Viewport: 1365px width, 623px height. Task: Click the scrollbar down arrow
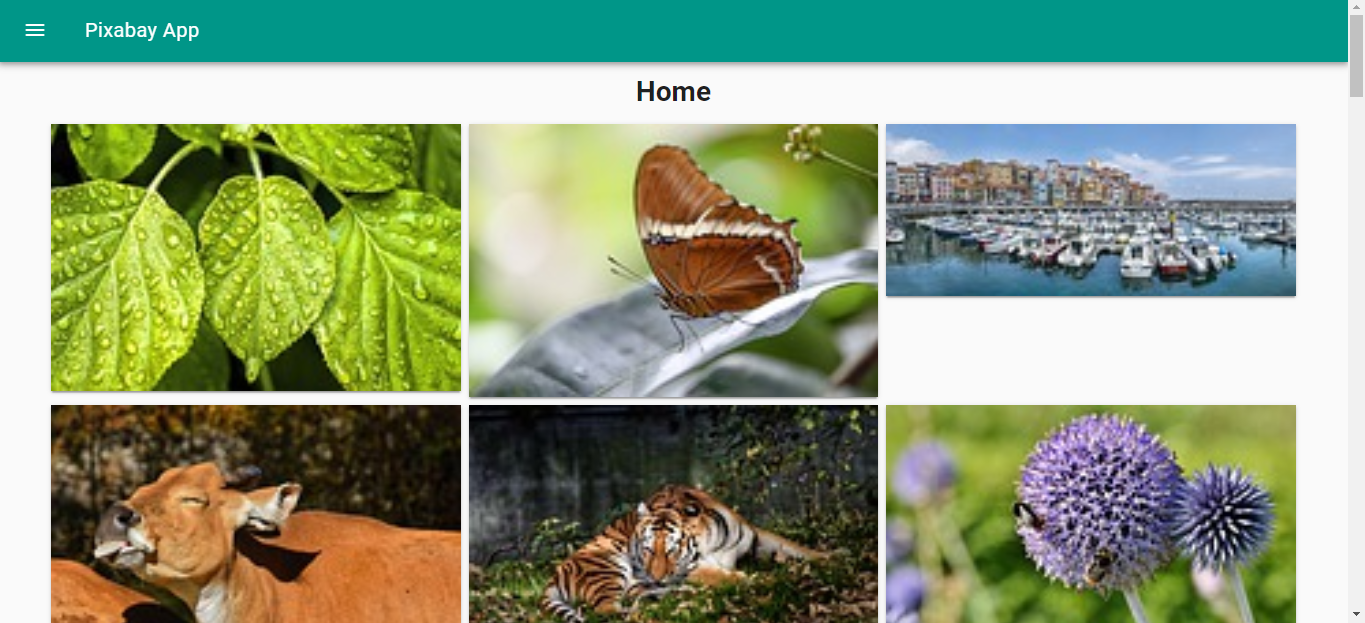click(x=1356, y=614)
